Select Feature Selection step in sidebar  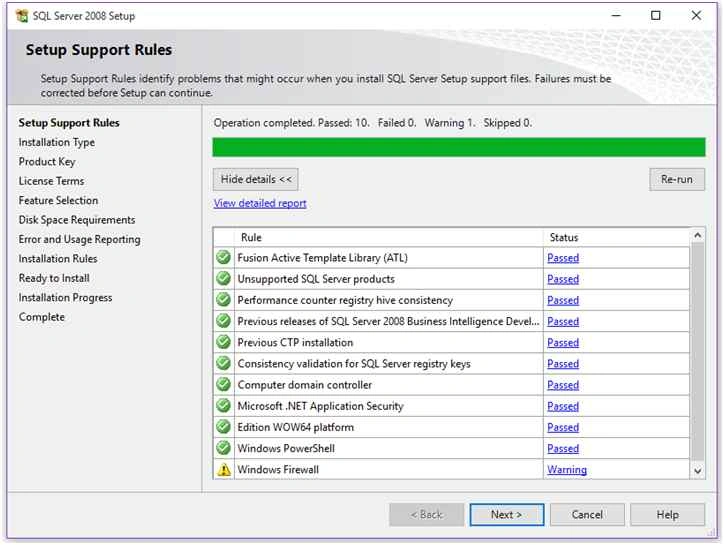point(58,200)
